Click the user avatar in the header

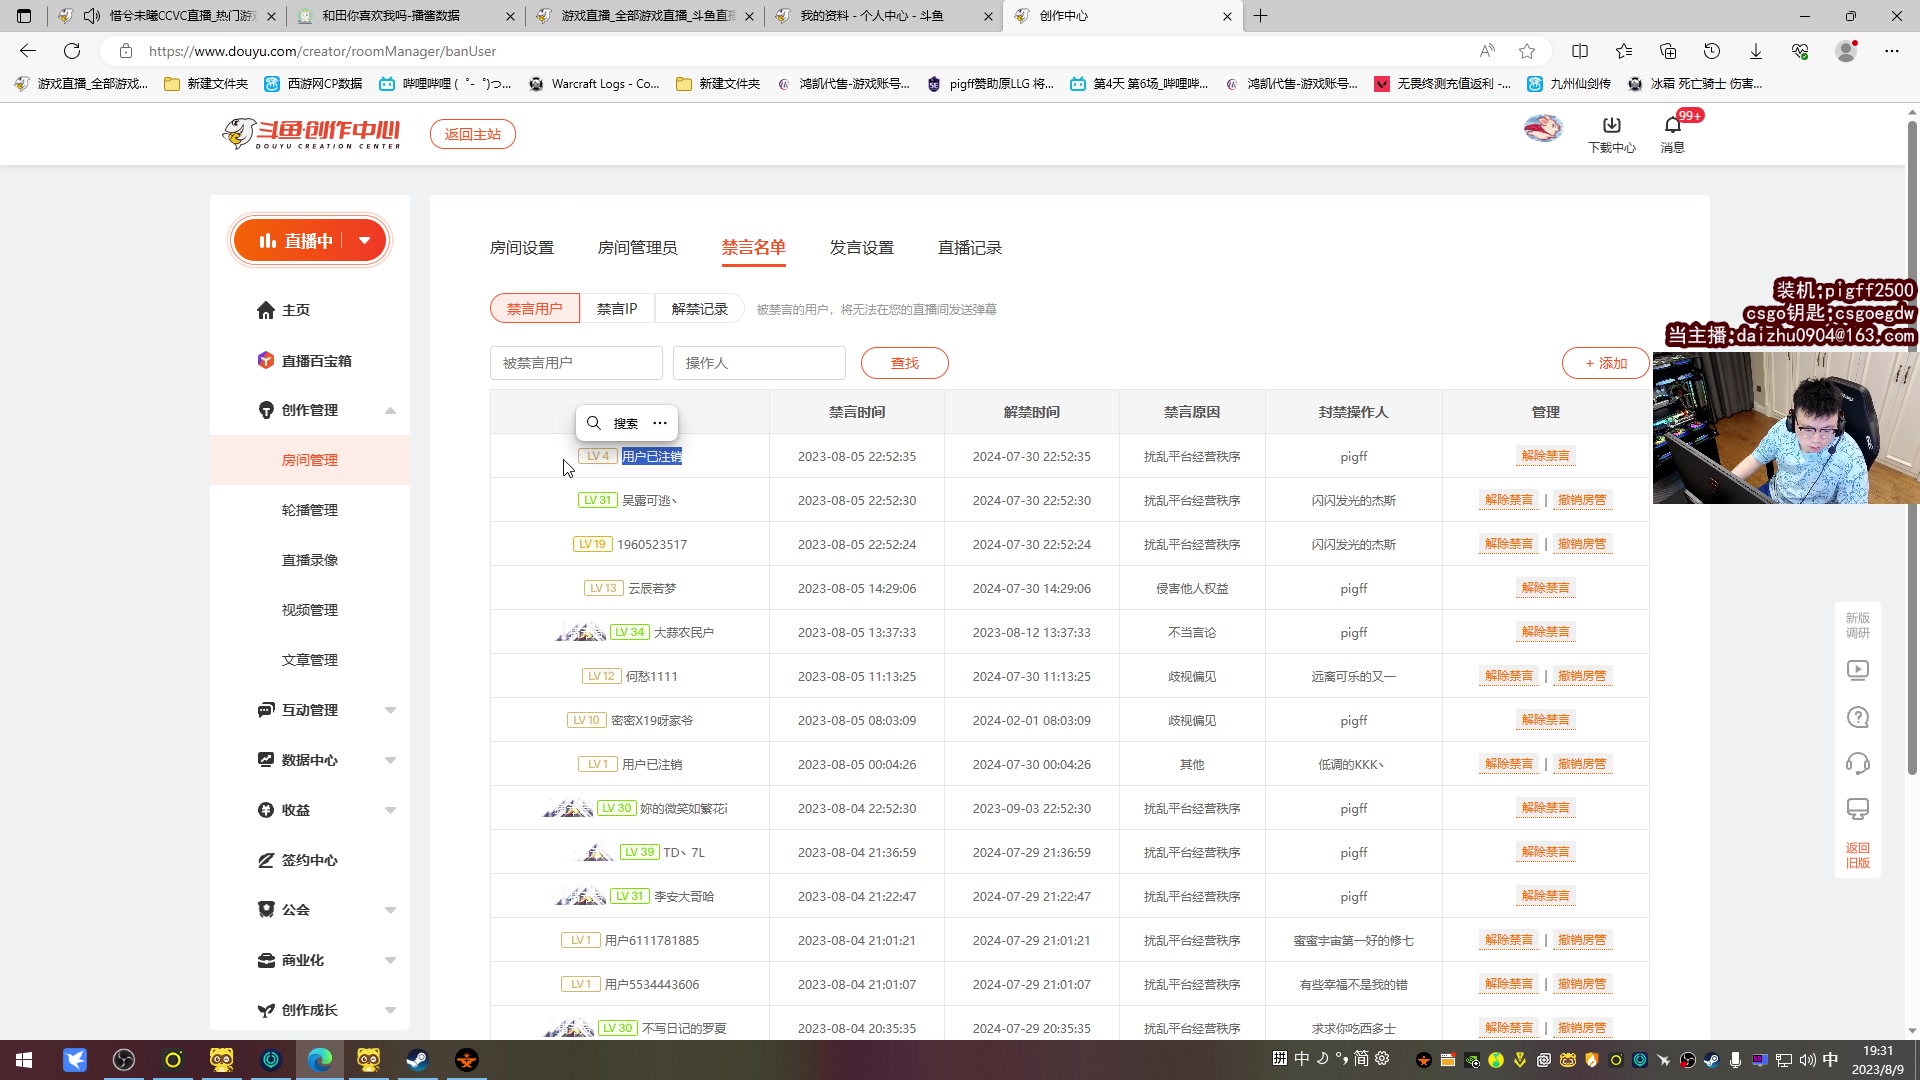1542,129
